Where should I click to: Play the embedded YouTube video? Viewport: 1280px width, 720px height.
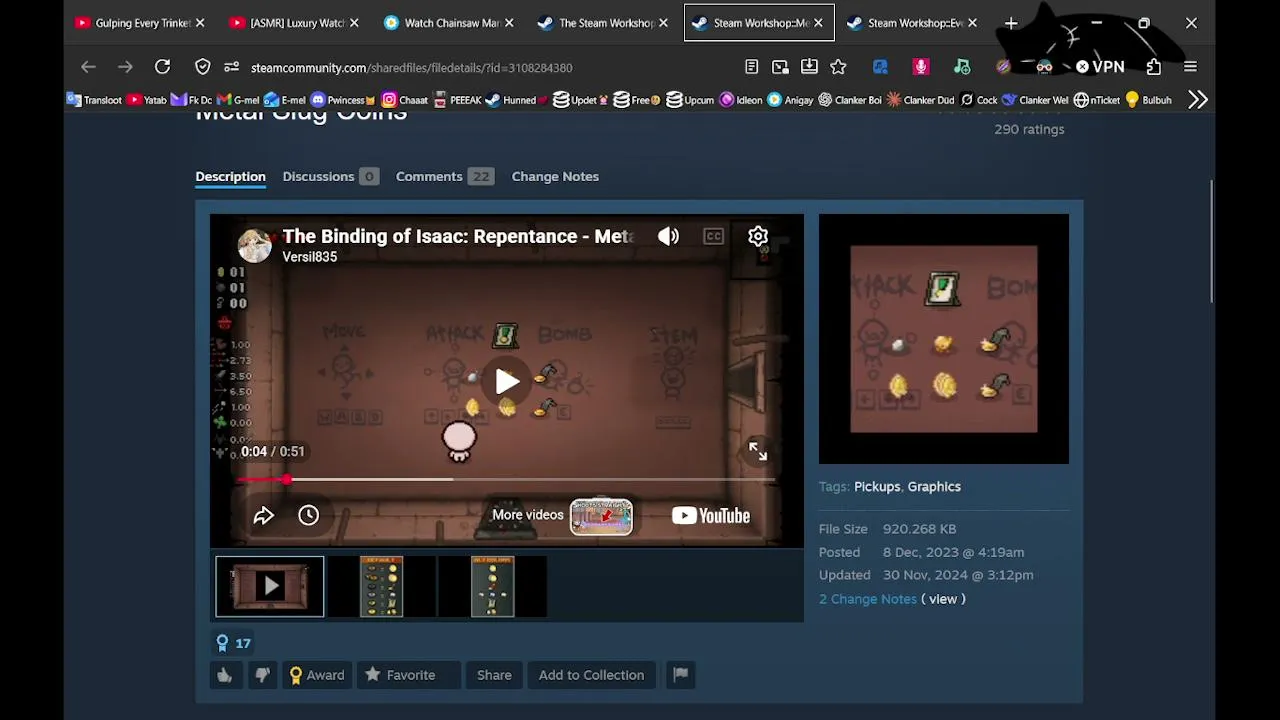point(507,381)
